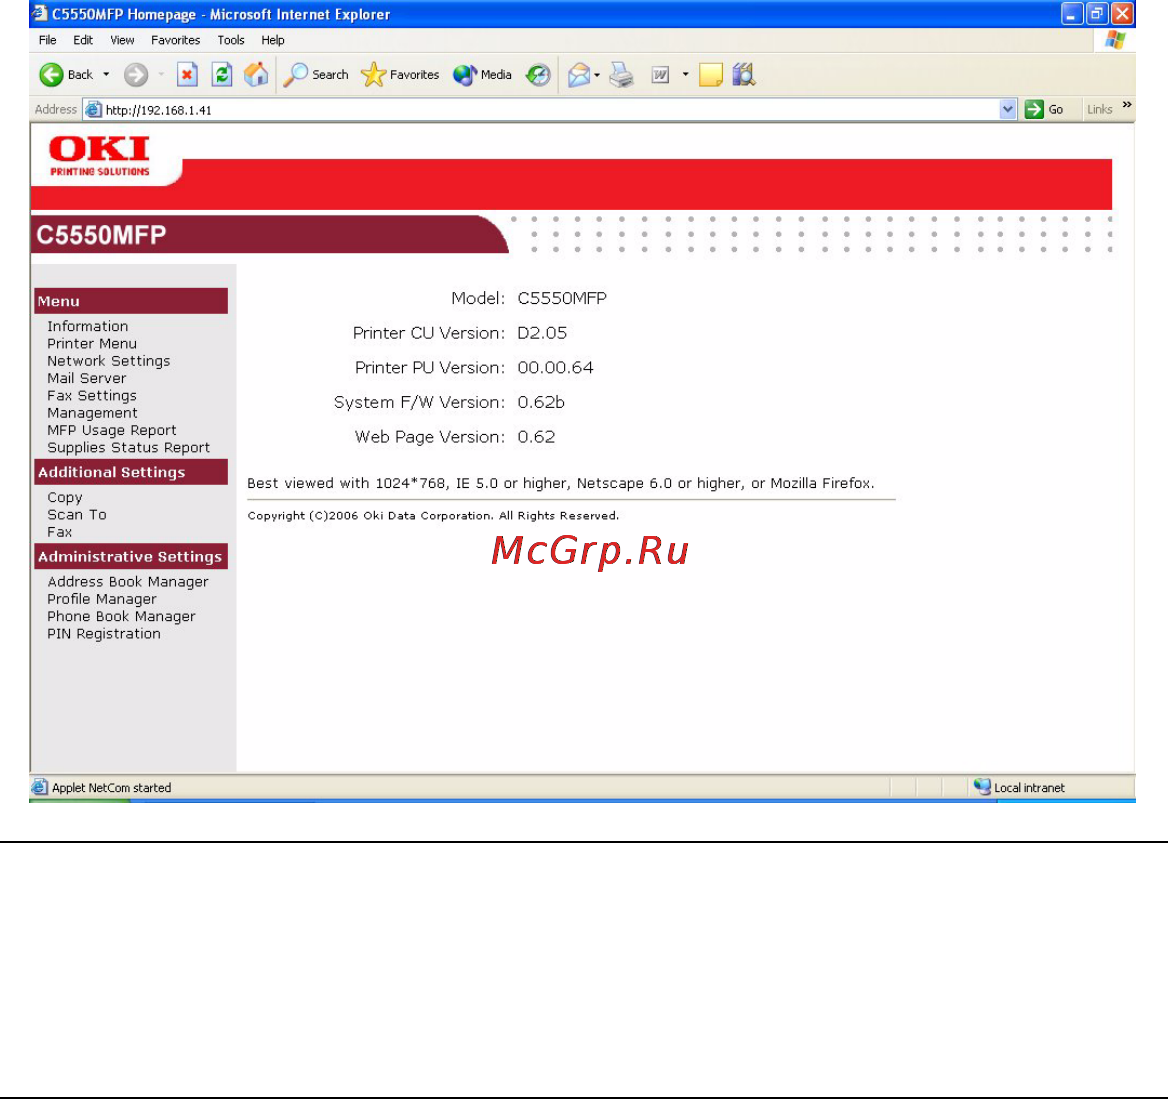This screenshot has width=1168, height=1099.
Task: Open the Help menu
Action: coord(273,40)
